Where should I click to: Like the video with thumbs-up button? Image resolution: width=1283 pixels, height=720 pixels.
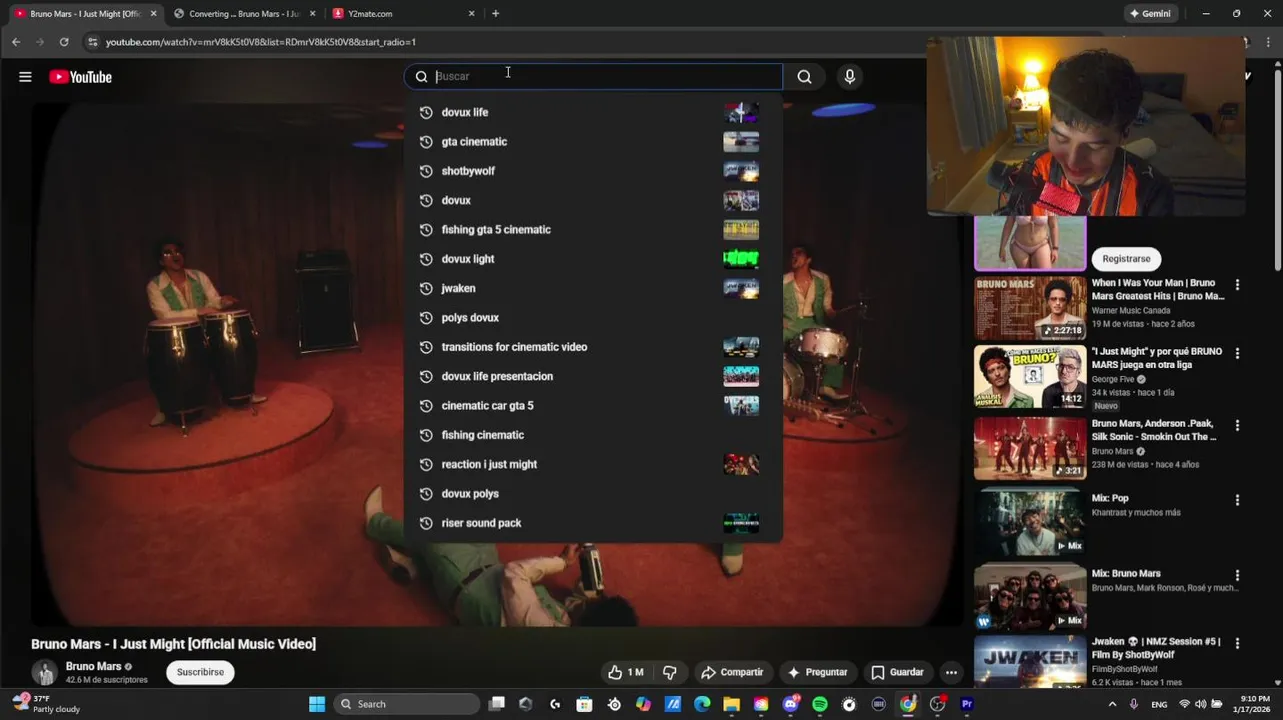pos(626,672)
